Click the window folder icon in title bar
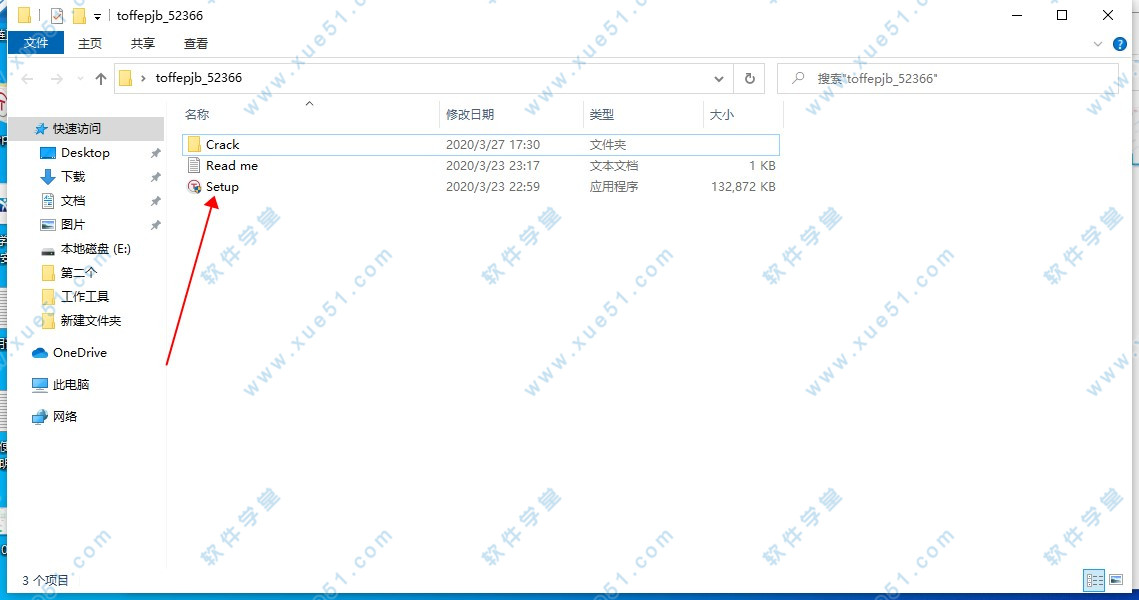Screen dimensions: 1139x600 click(x=24, y=15)
